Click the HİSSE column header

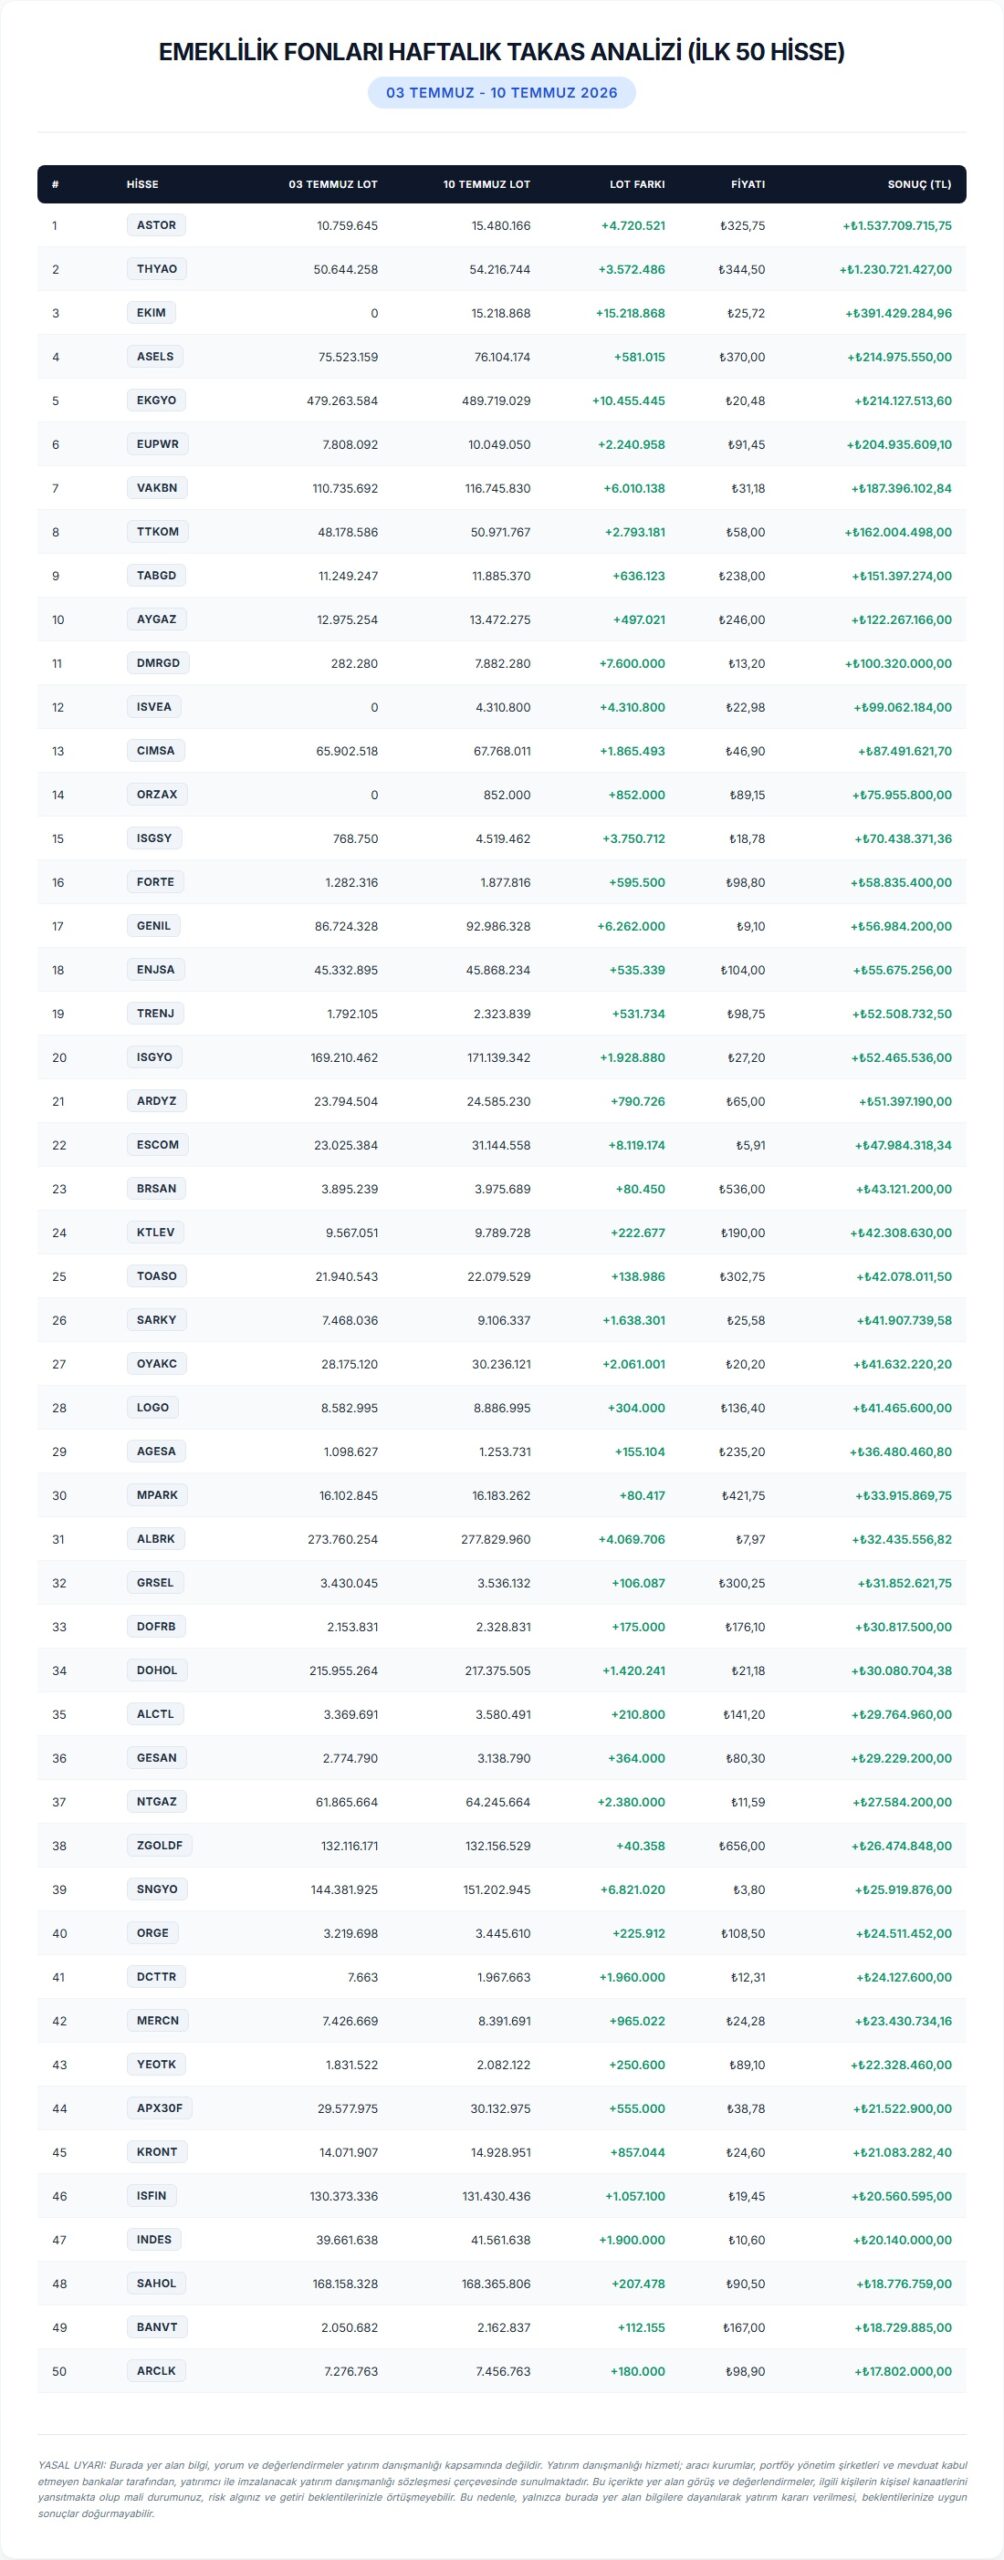click(142, 184)
